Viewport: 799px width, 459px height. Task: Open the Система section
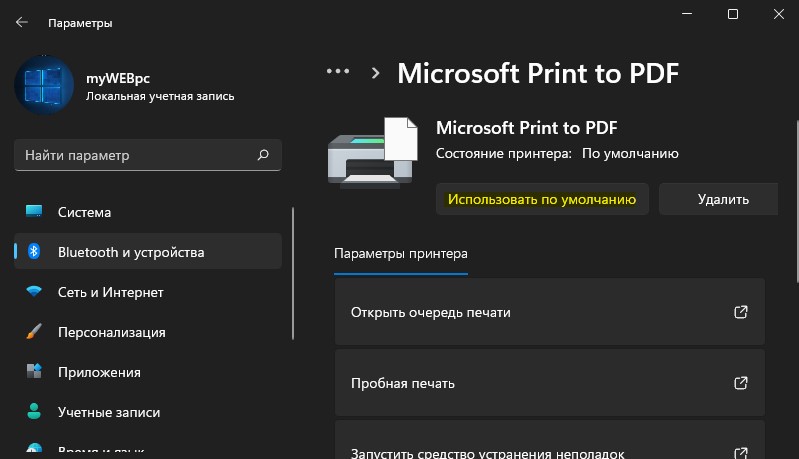coord(148,212)
